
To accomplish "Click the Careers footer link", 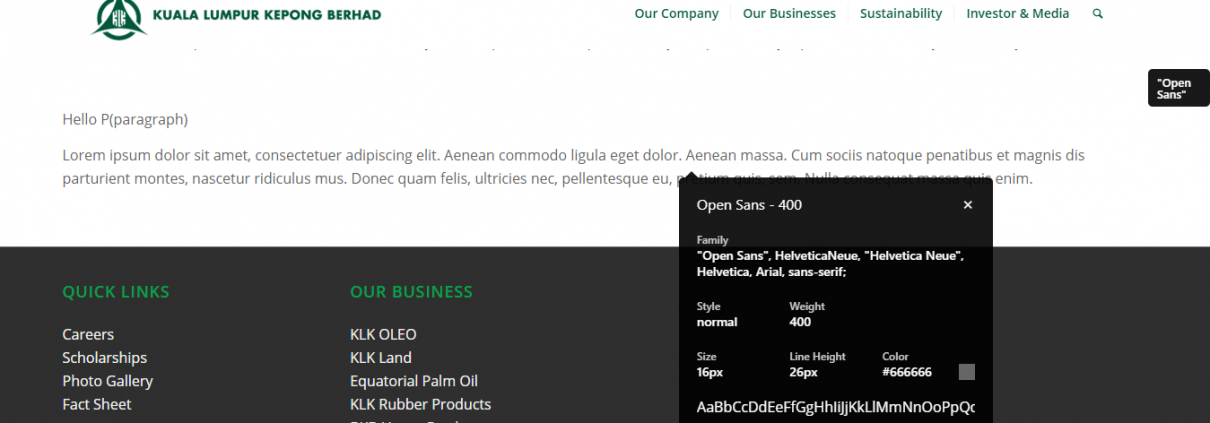I will click(x=88, y=334).
